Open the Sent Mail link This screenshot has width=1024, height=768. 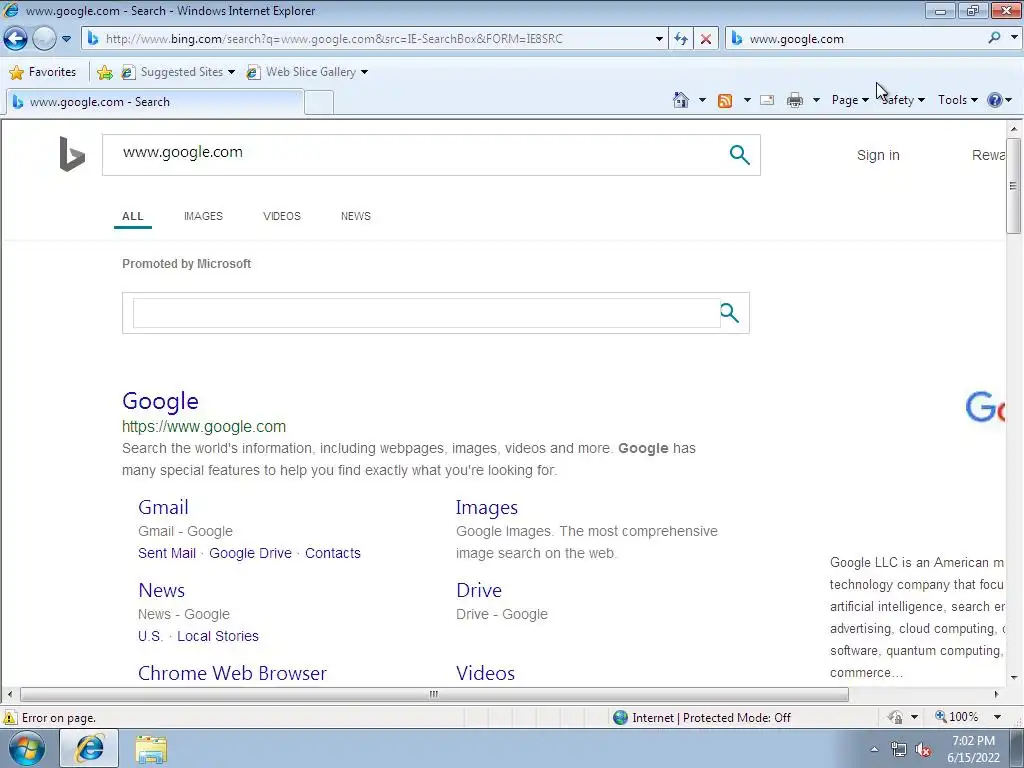click(167, 553)
